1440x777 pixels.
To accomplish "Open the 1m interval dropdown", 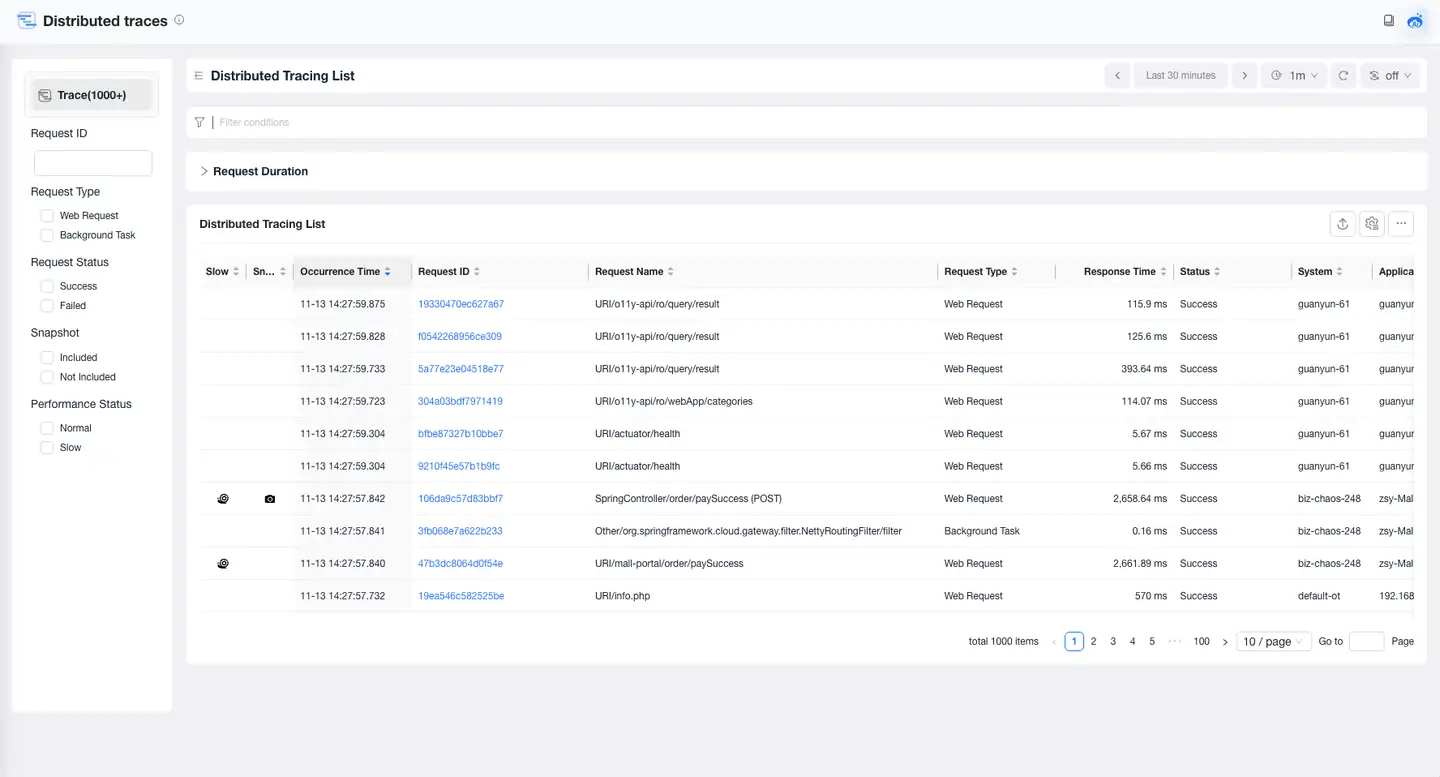I will [x=1295, y=76].
